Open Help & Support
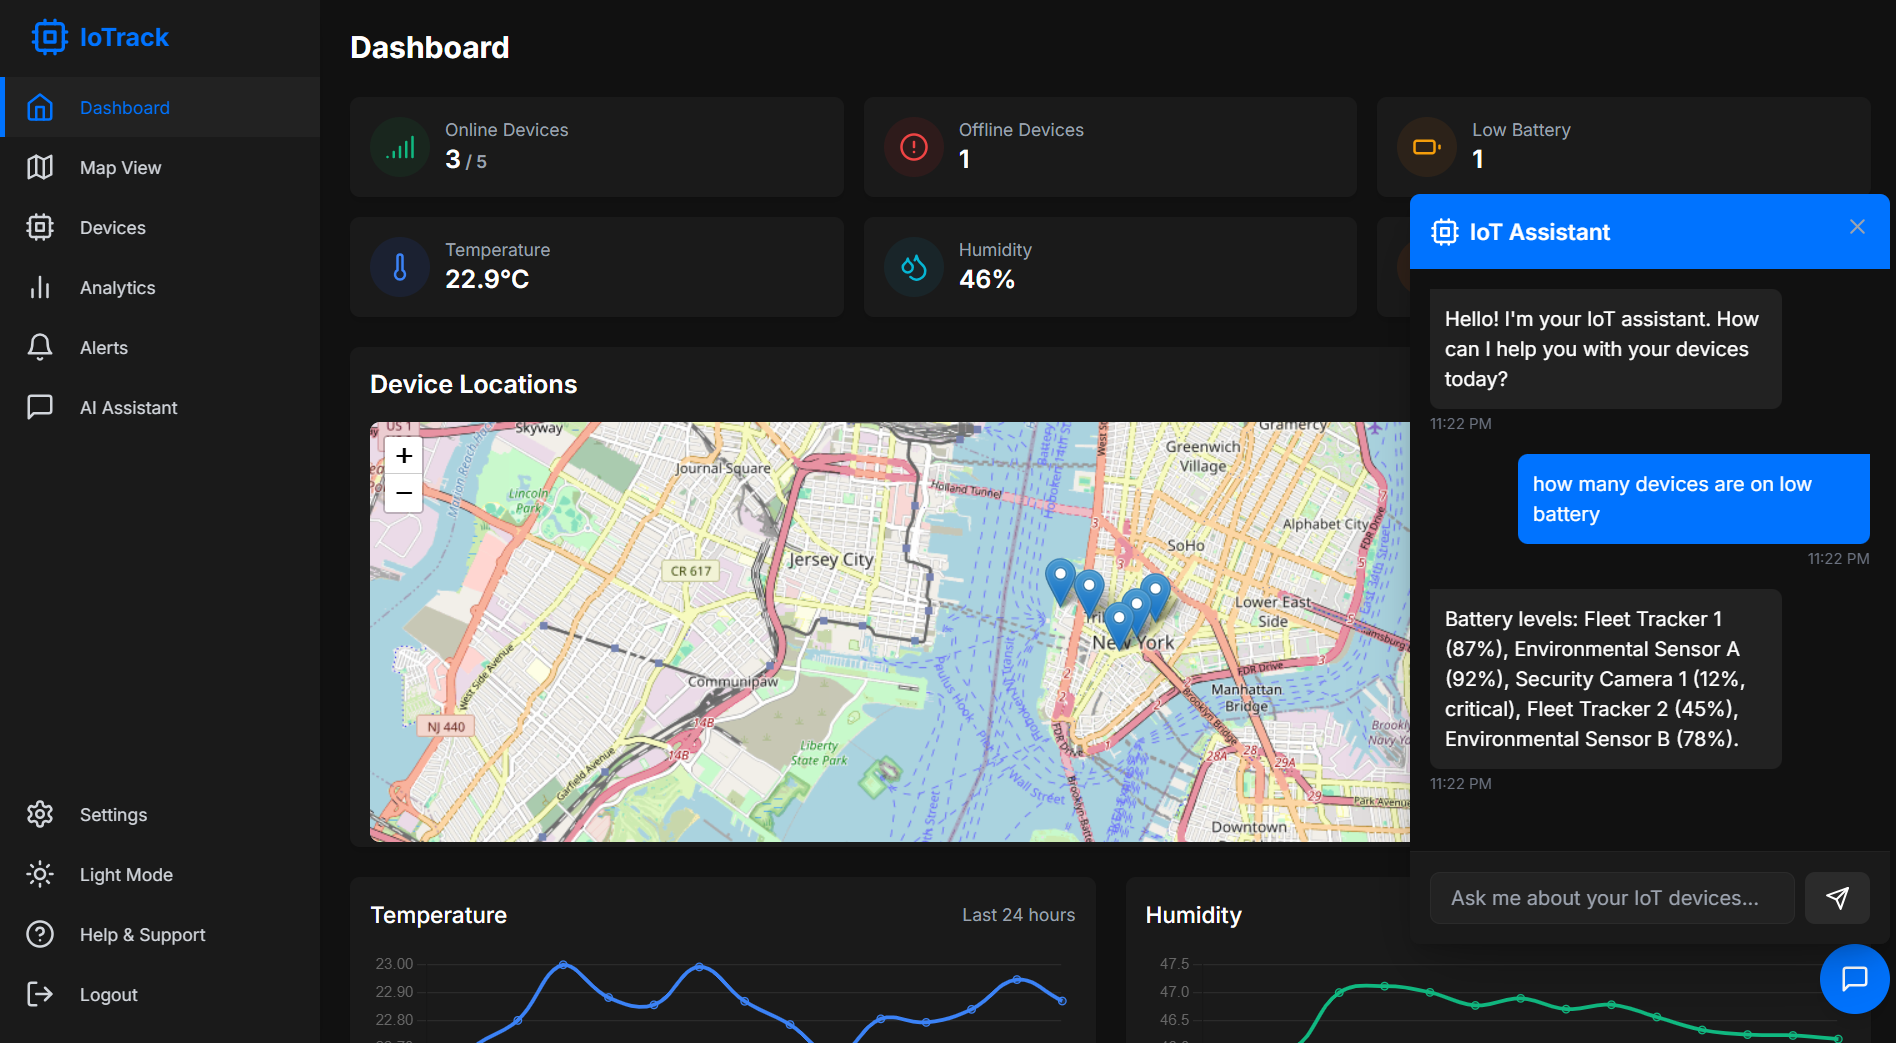 coord(142,935)
